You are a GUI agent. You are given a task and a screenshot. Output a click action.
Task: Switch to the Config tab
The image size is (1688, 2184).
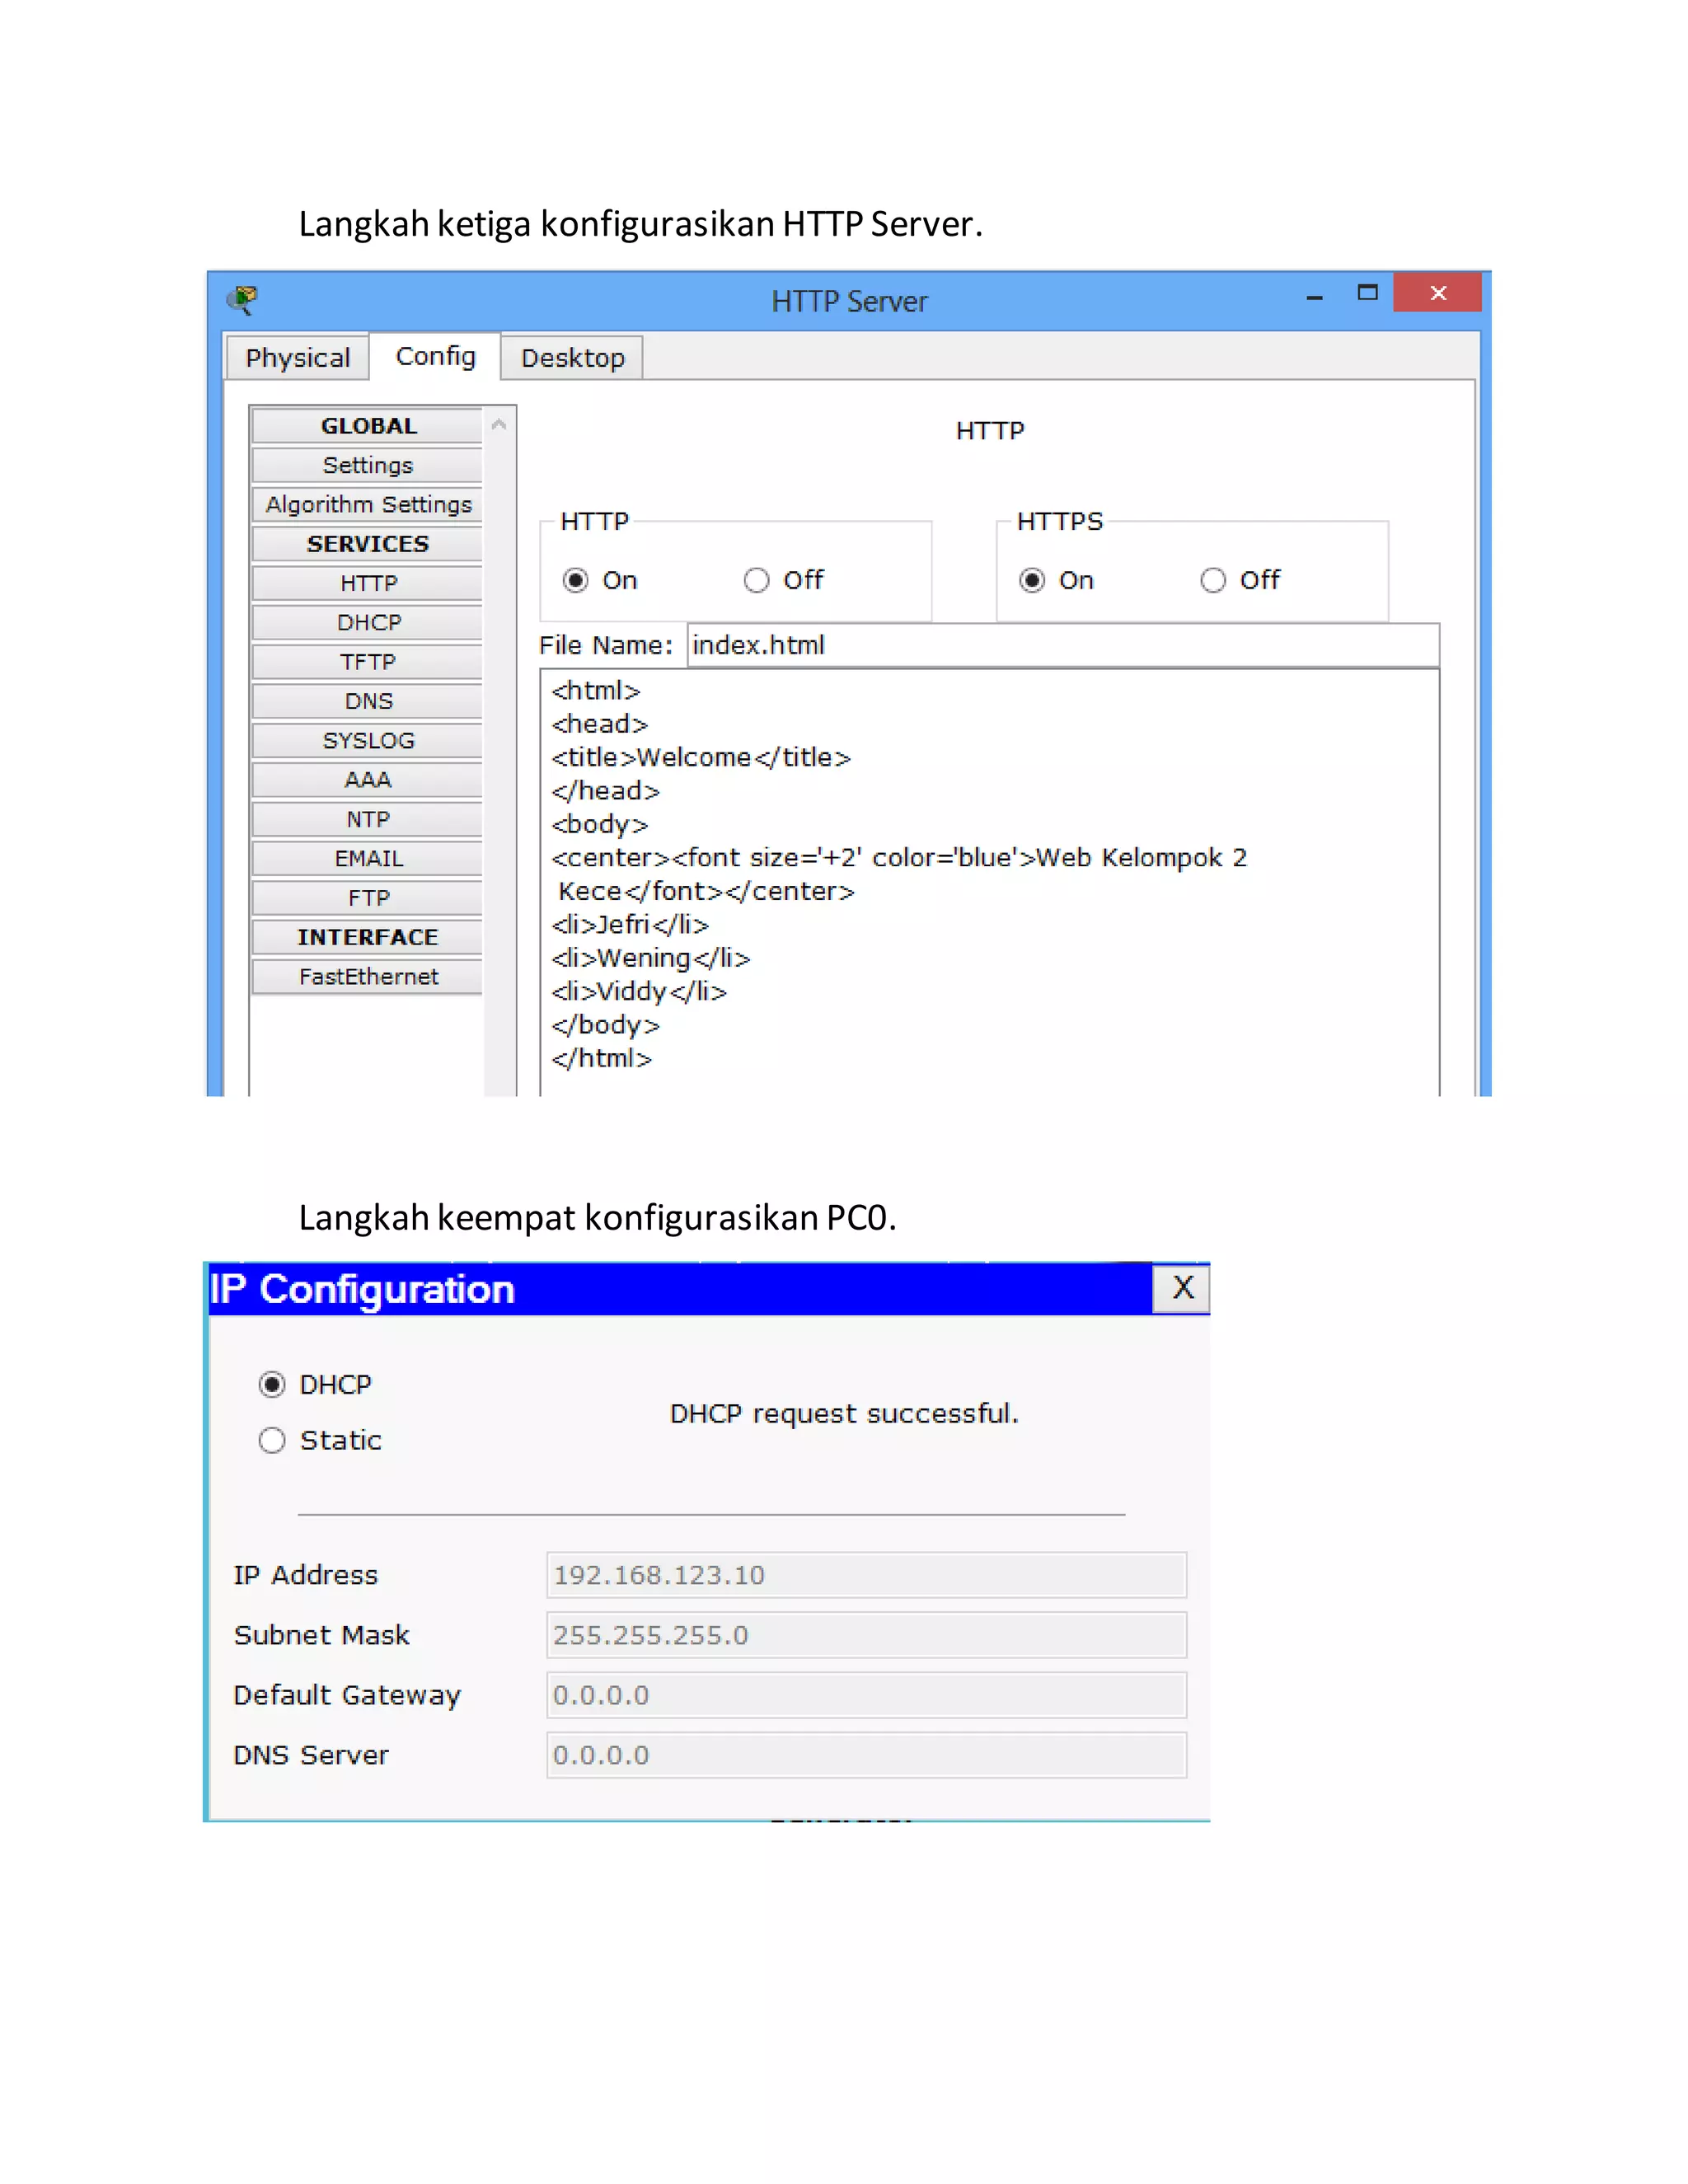(435, 356)
